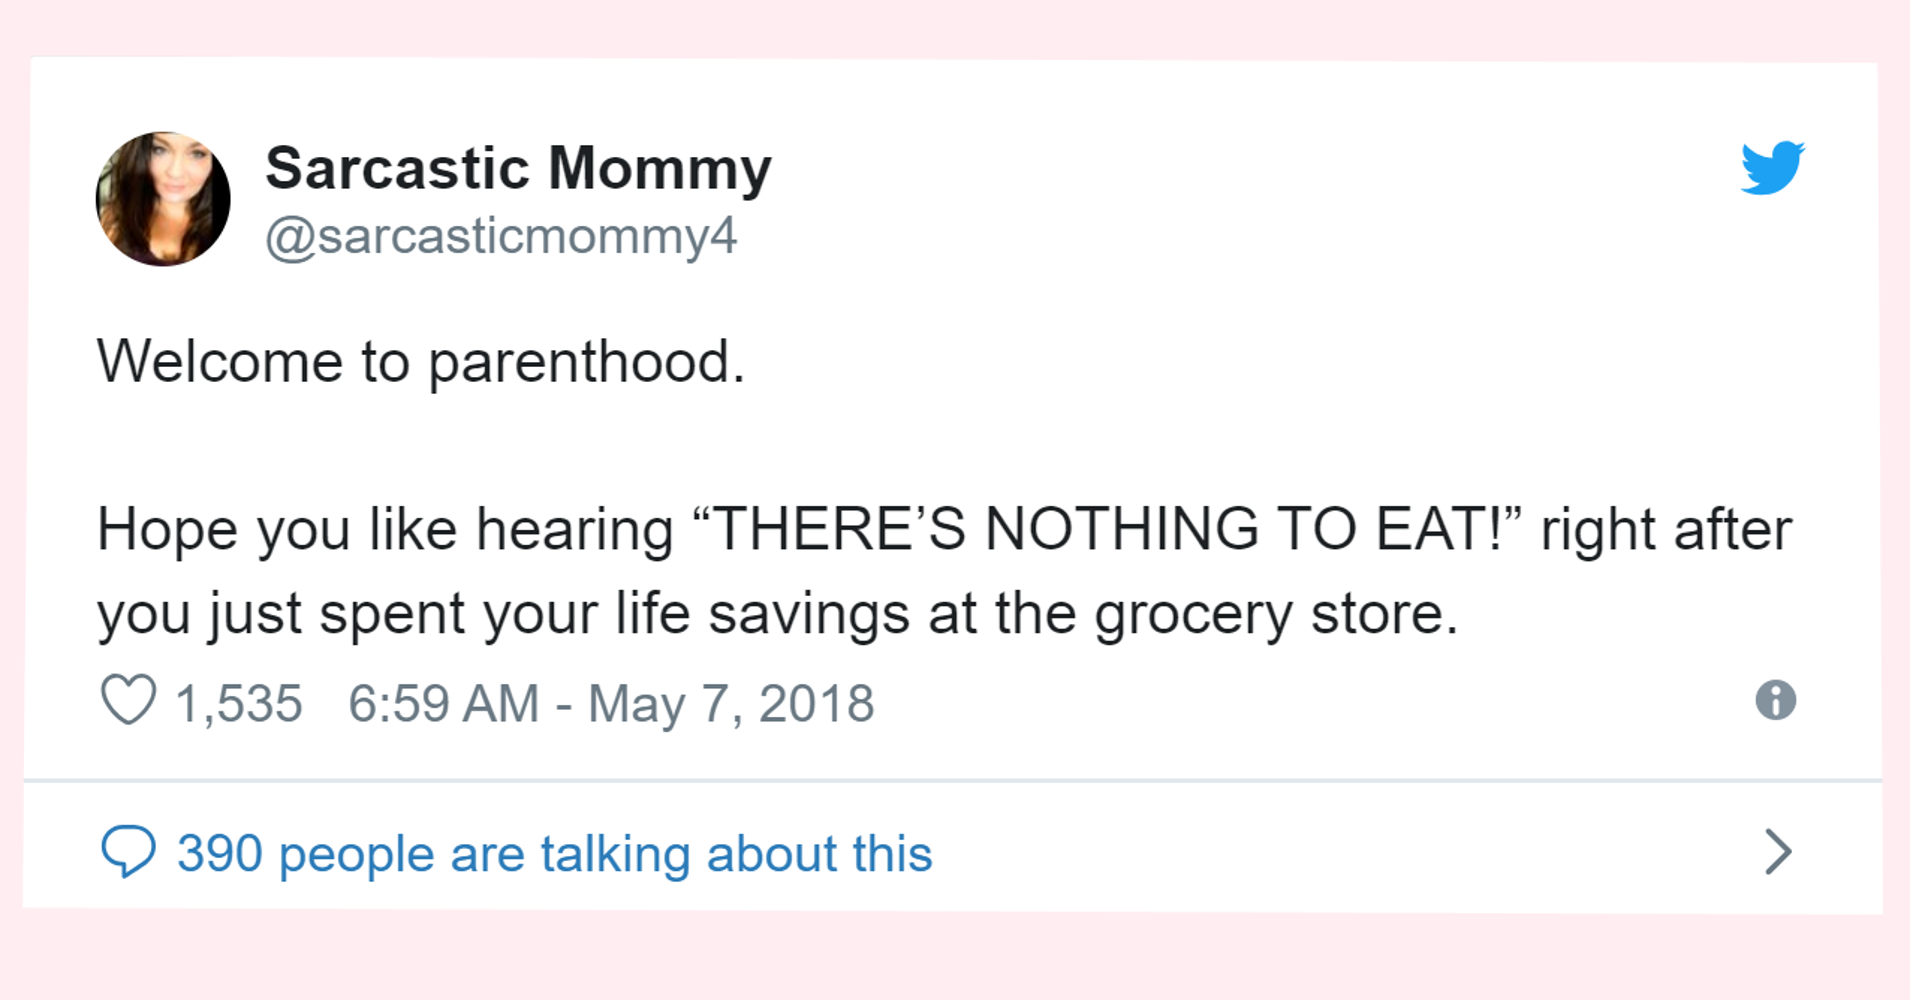Click the Twitter bird logo
Screen dimensions: 1910x1000
1772,167
